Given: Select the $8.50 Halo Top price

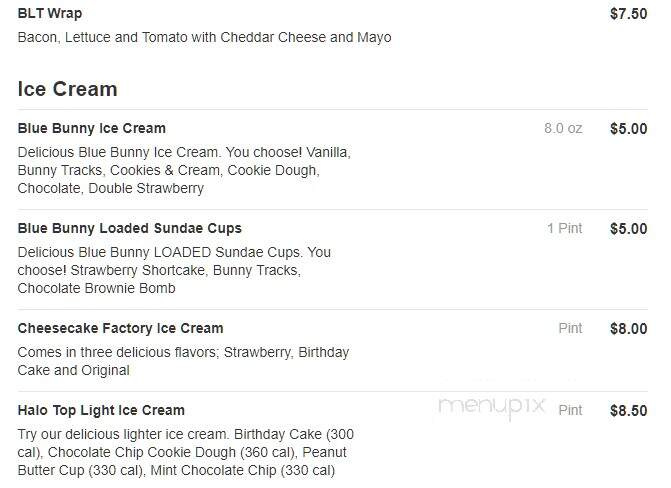Looking at the screenshot, I should [628, 411].
